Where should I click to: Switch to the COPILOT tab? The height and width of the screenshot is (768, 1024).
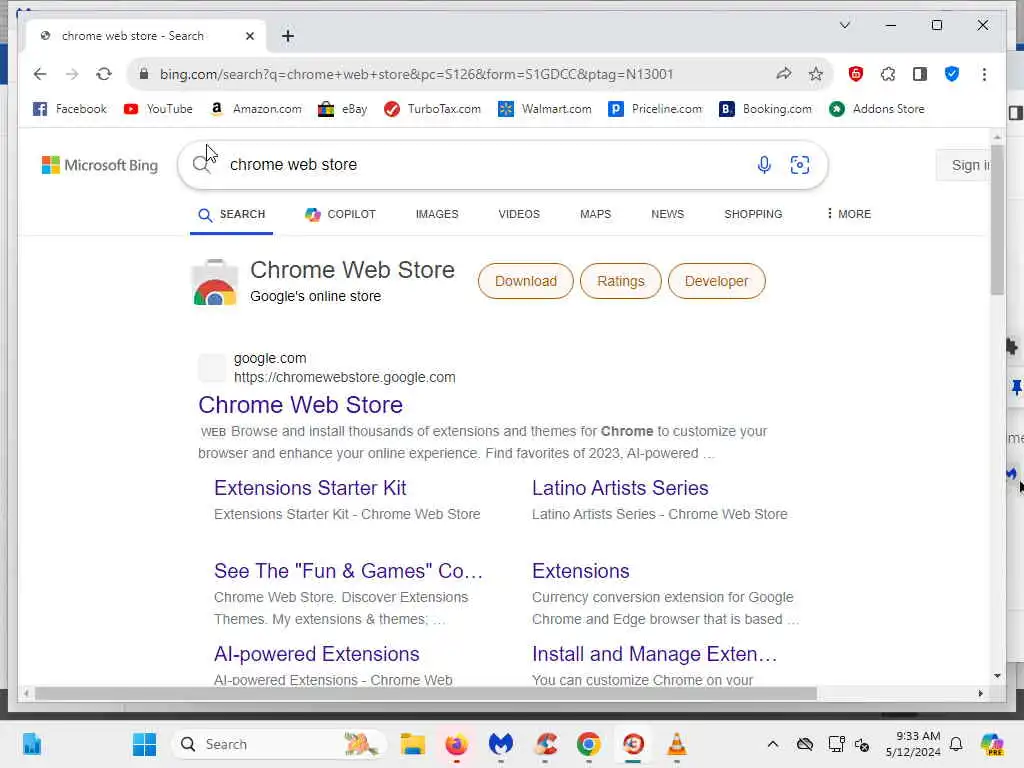click(x=340, y=214)
